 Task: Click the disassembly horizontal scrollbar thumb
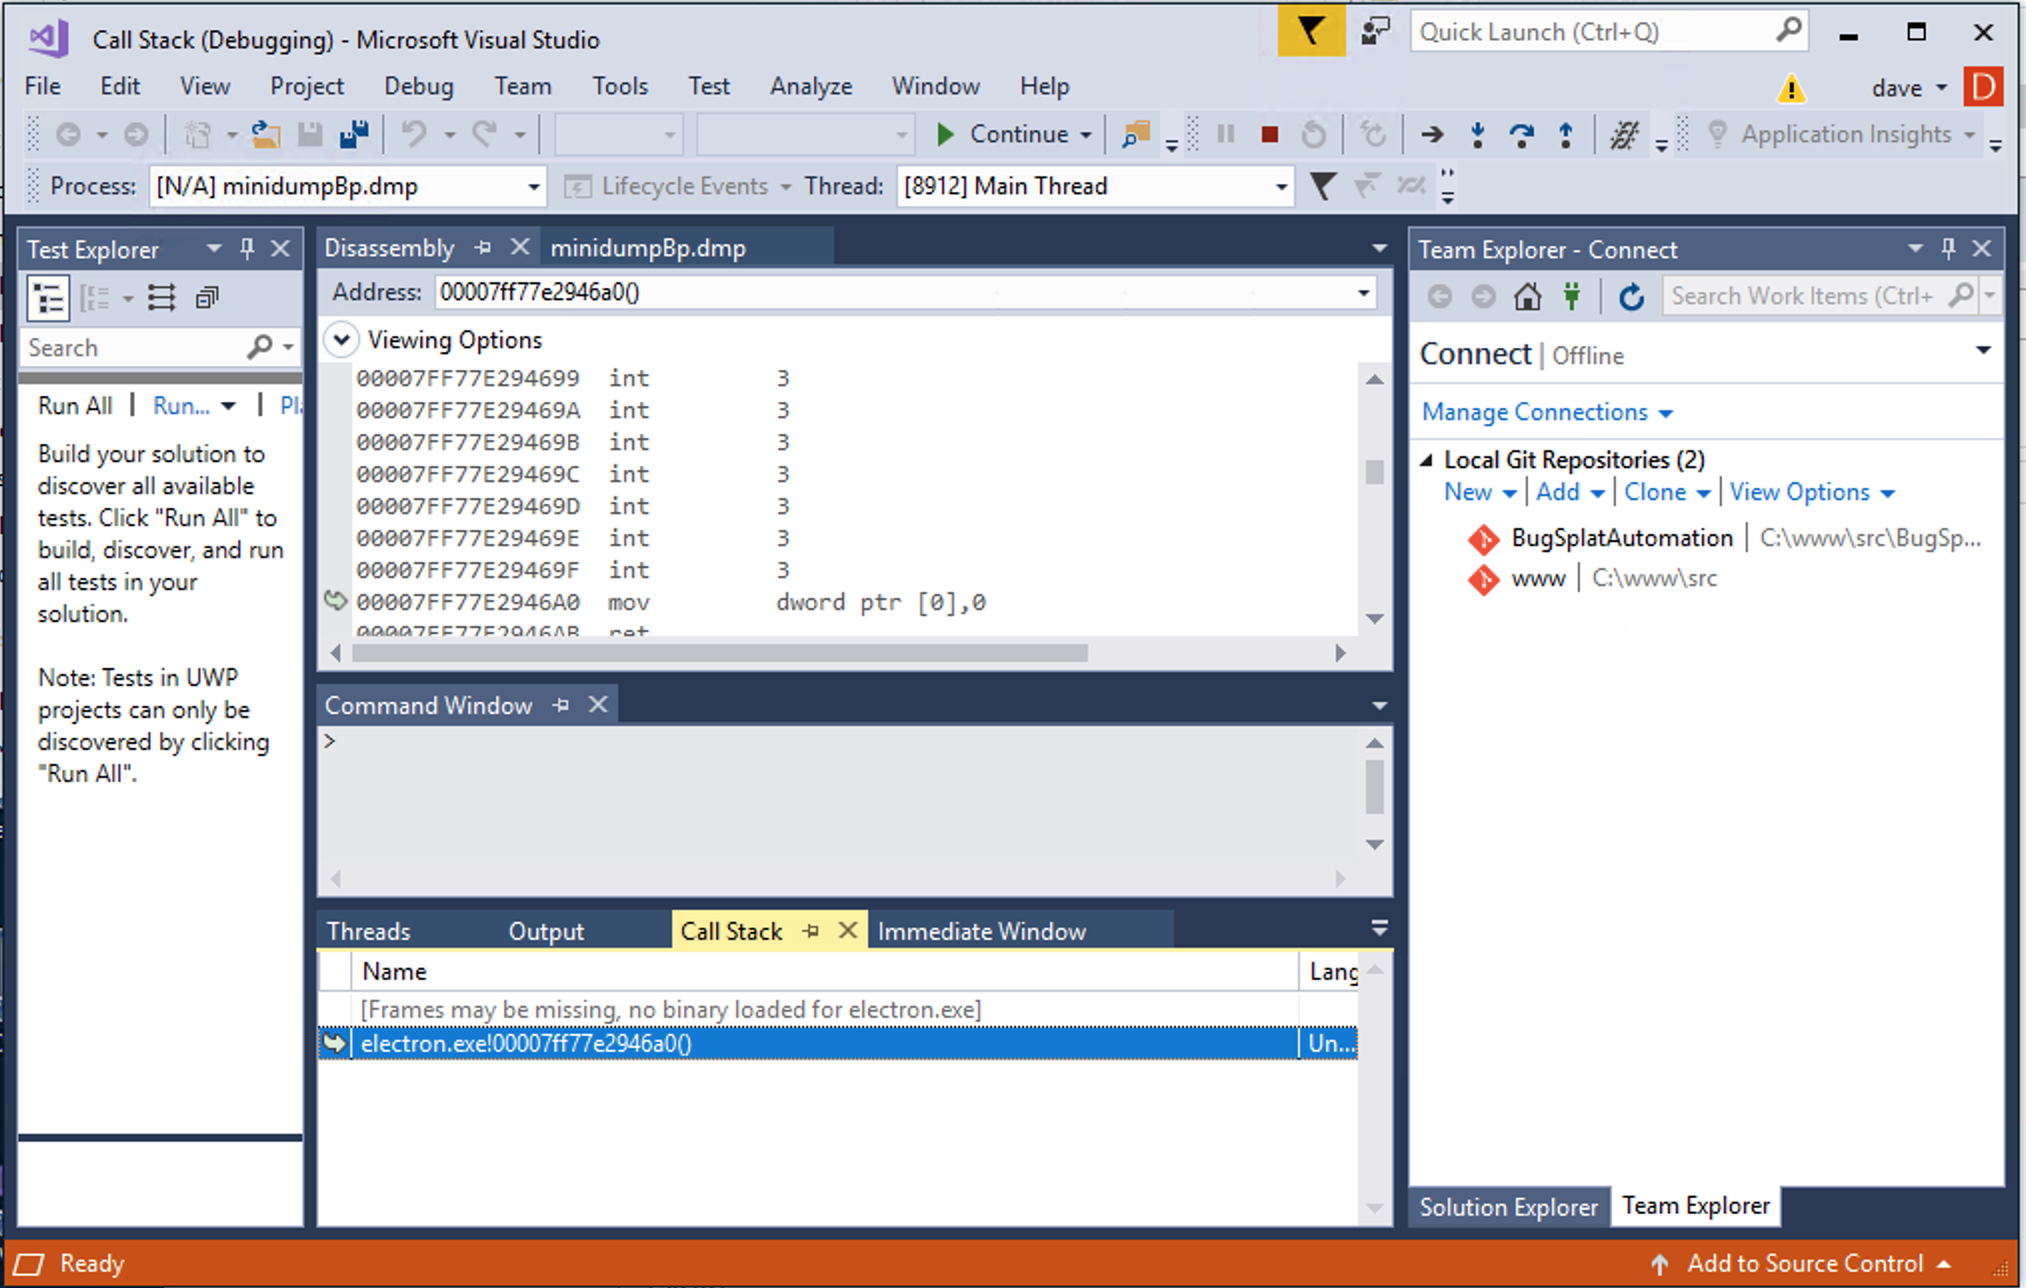coord(720,653)
